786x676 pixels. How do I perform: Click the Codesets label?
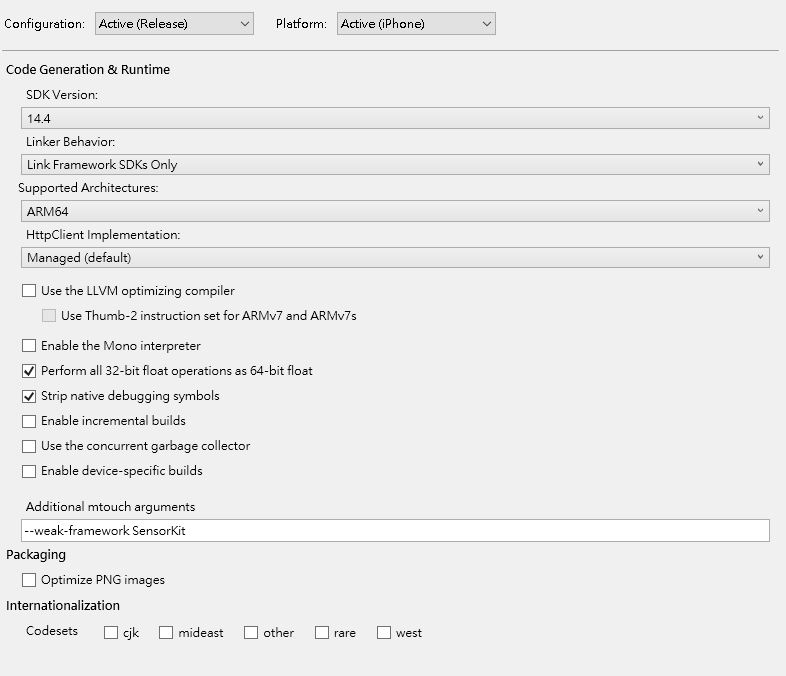(x=52, y=631)
